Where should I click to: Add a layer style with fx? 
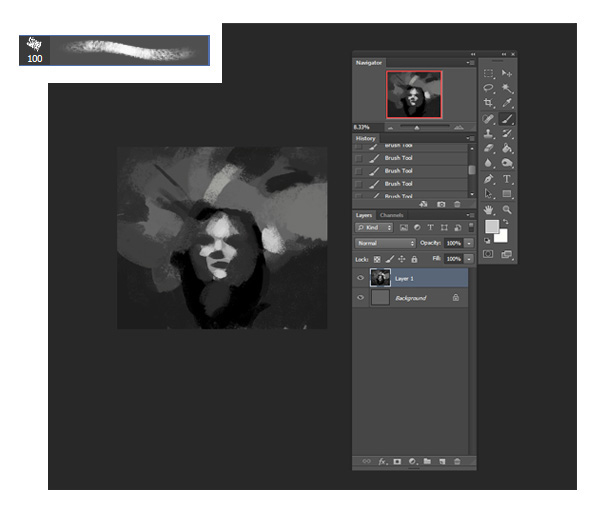tap(383, 462)
